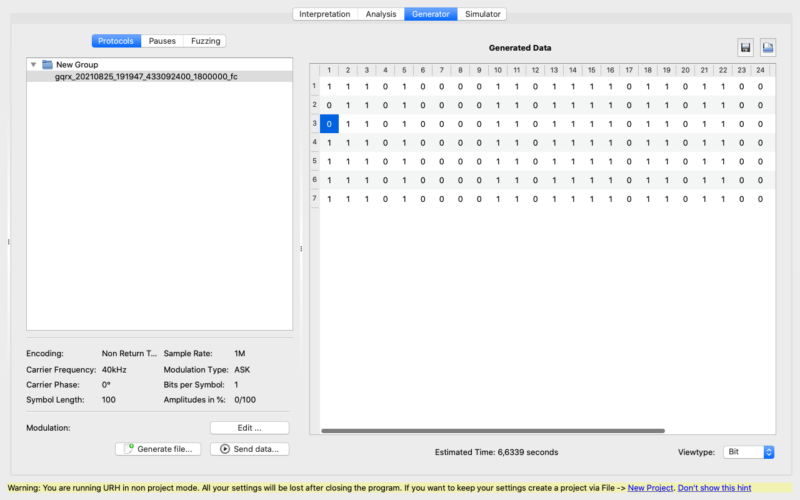Click the New Group folder icon
The width and height of the screenshot is (800, 500).
tap(47, 64)
